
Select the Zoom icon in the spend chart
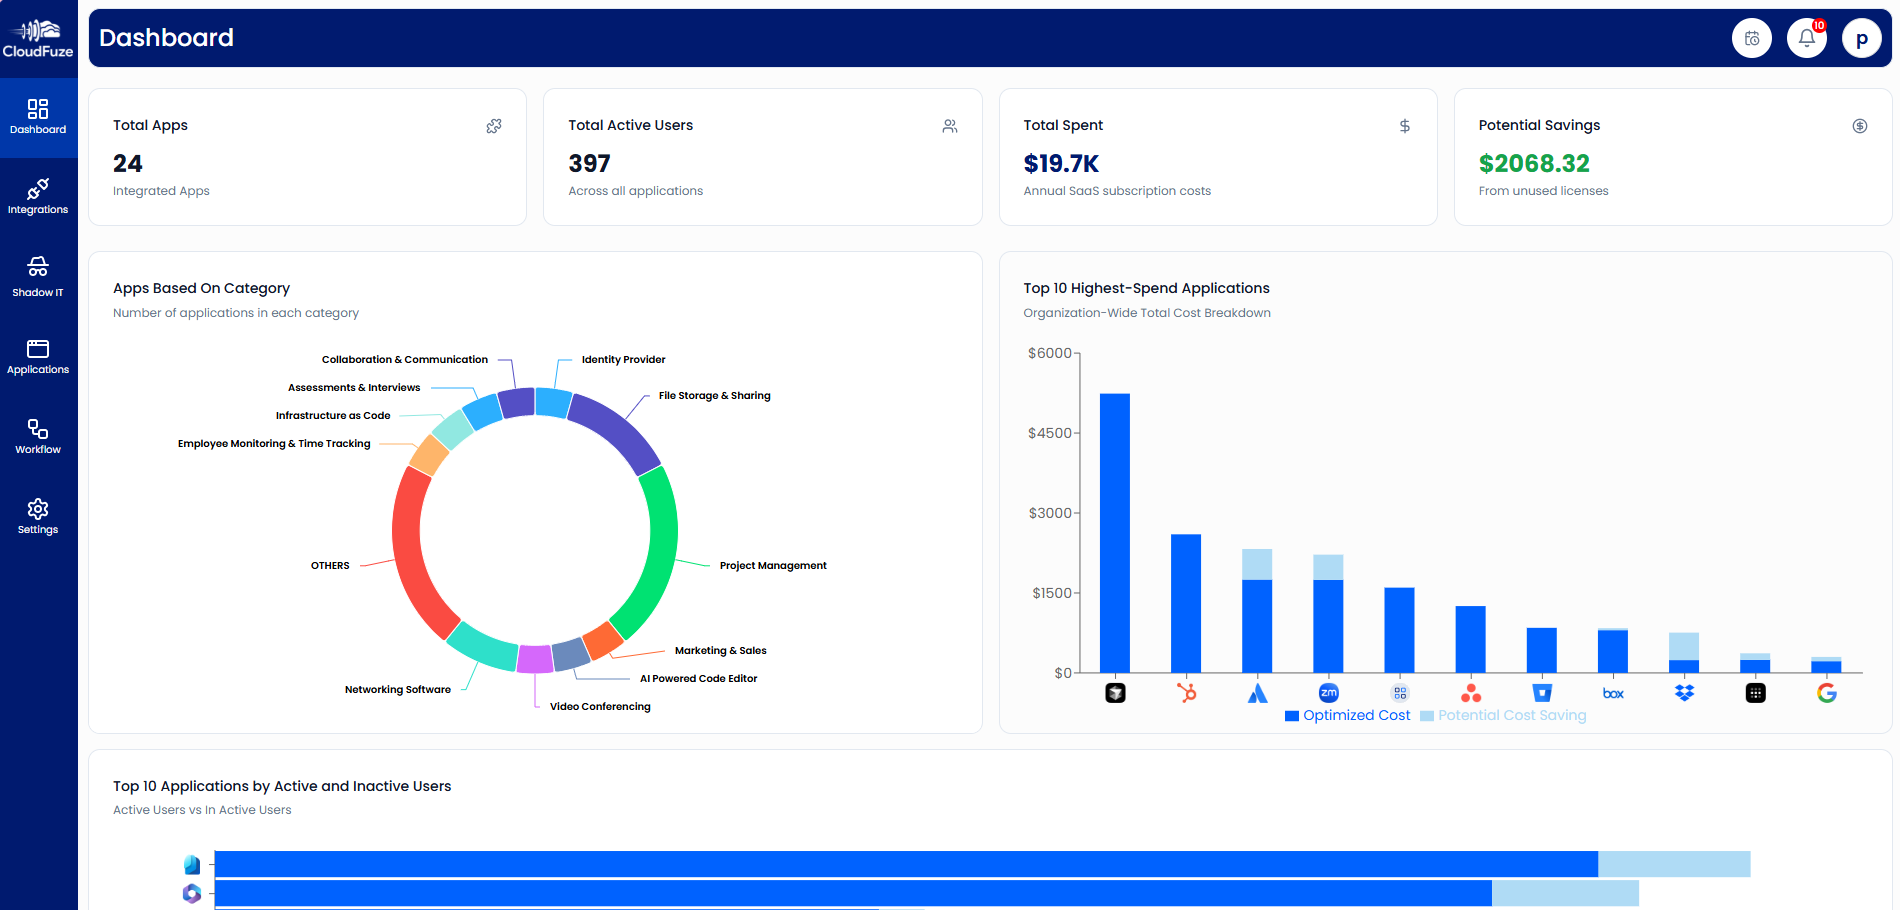(x=1327, y=692)
